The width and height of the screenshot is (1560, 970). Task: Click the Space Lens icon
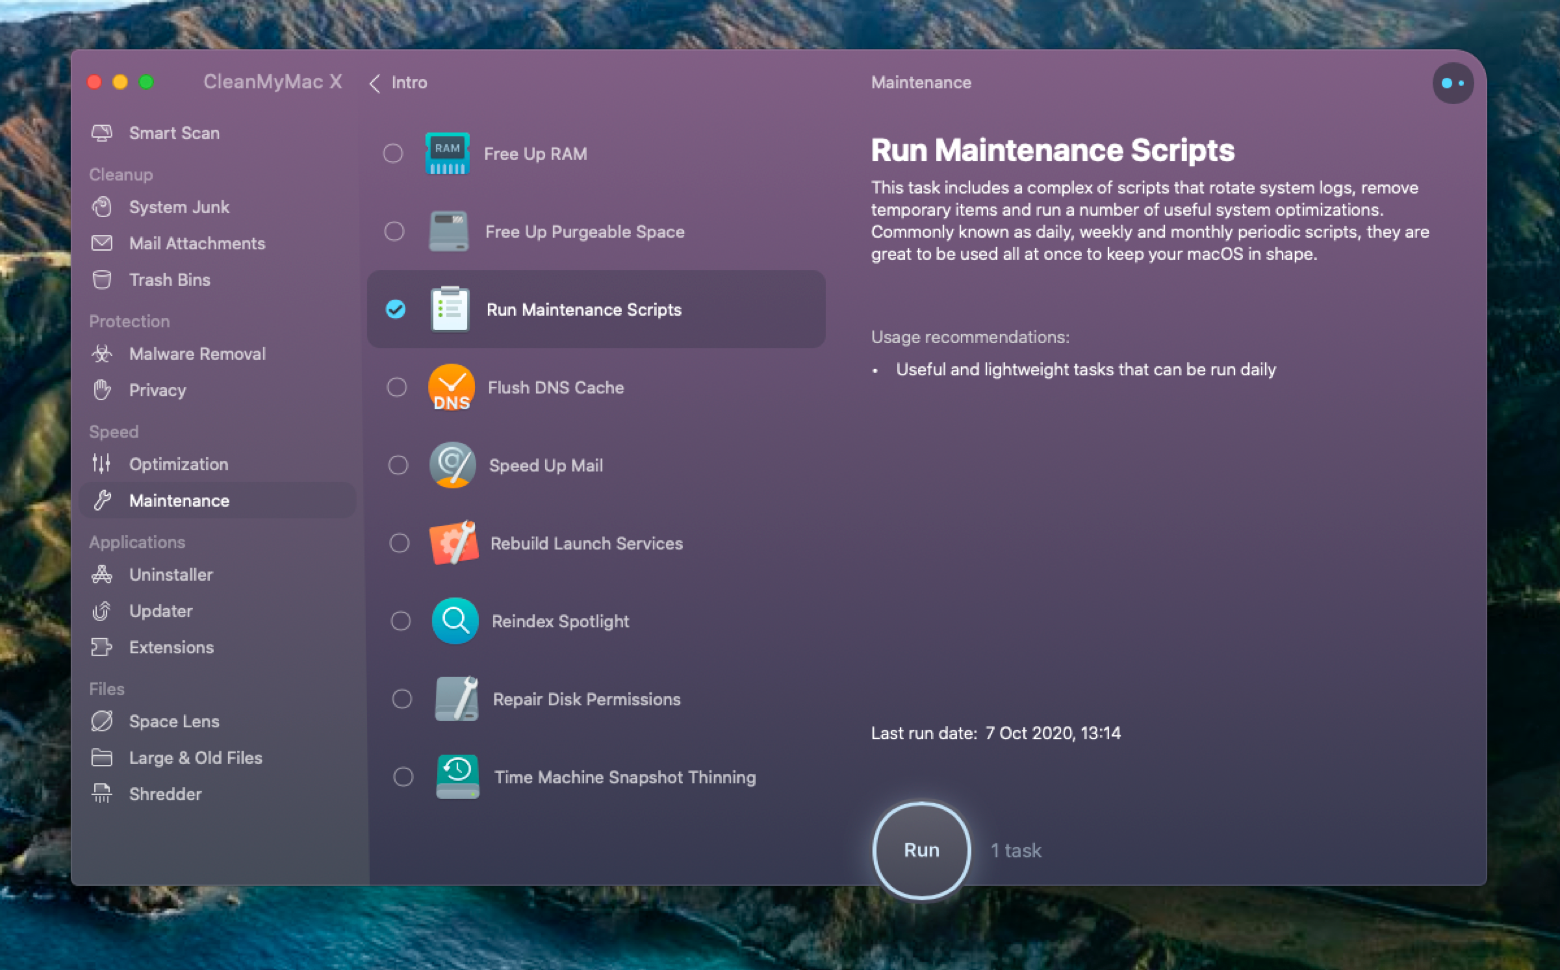tap(101, 721)
